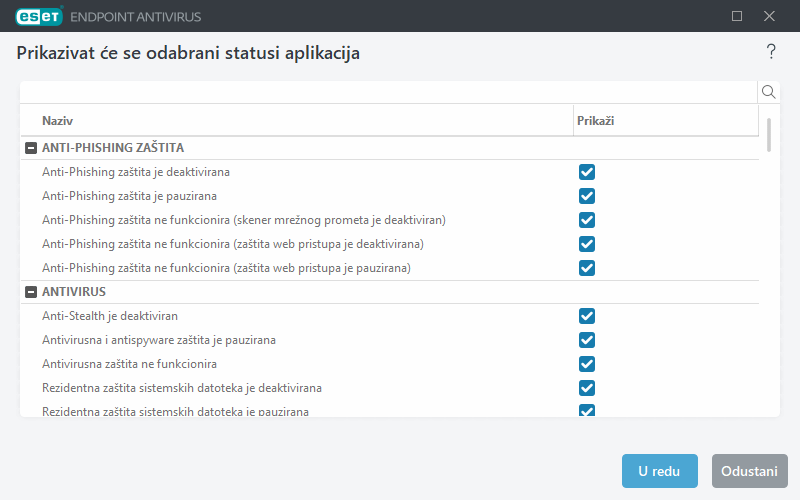
Task: Open help with the question mark icon
Action: point(771,52)
